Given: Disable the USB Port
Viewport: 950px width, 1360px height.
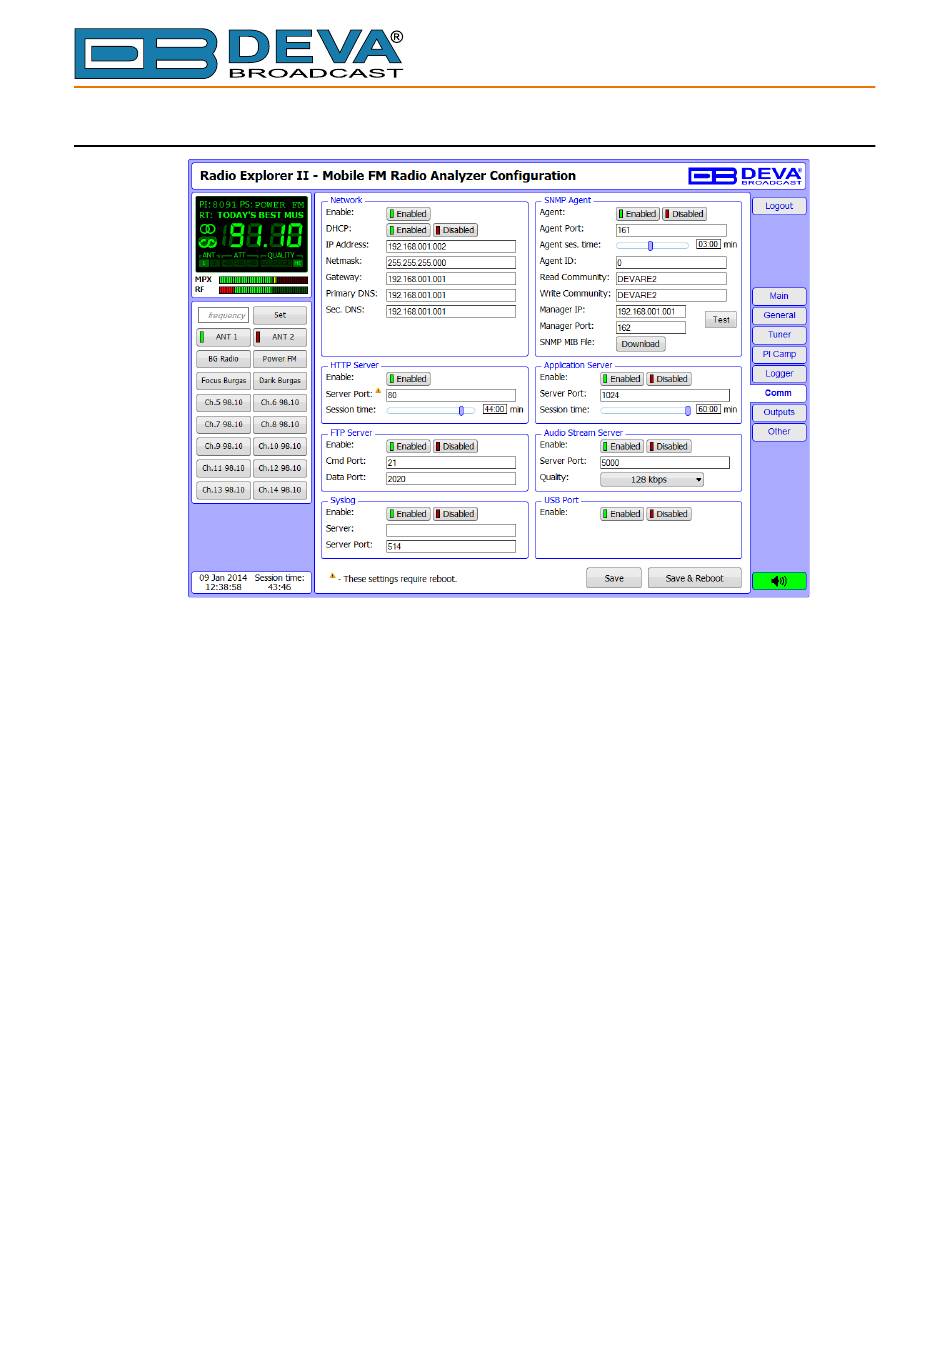Looking at the screenshot, I should pyautogui.click(x=668, y=514).
